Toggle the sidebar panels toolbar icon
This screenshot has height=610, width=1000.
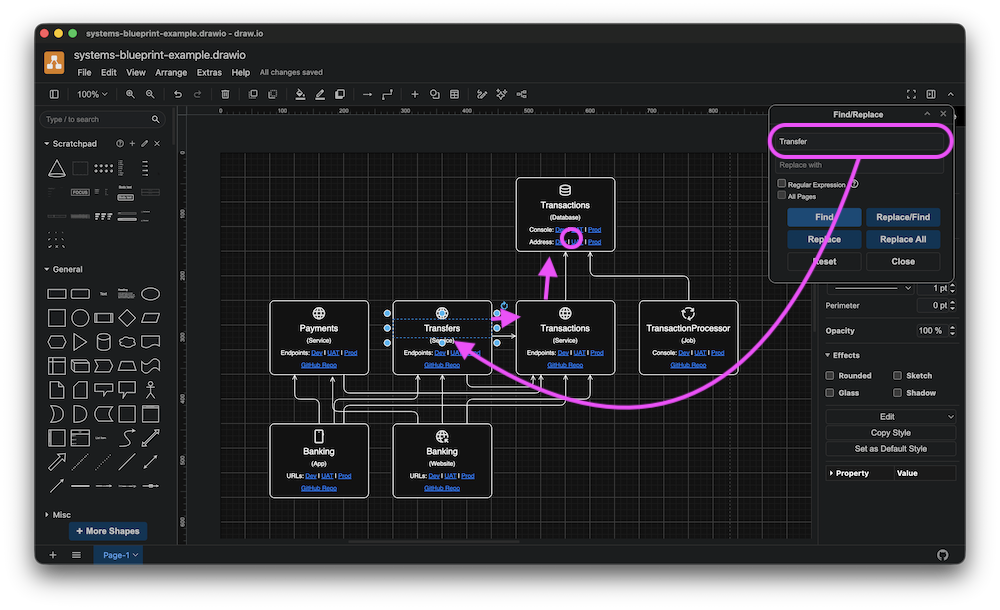pyautogui.click(x=54, y=94)
